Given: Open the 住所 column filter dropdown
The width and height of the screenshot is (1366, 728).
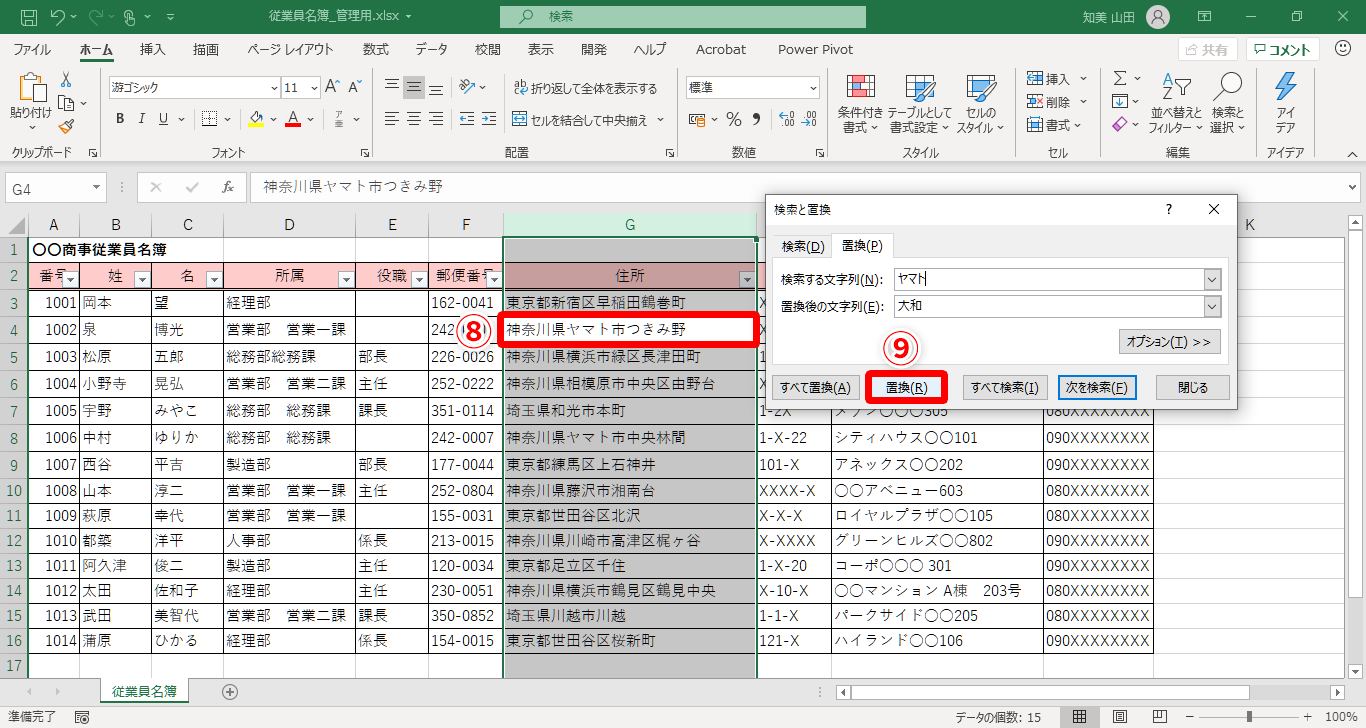Looking at the screenshot, I should click(x=746, y=279).
